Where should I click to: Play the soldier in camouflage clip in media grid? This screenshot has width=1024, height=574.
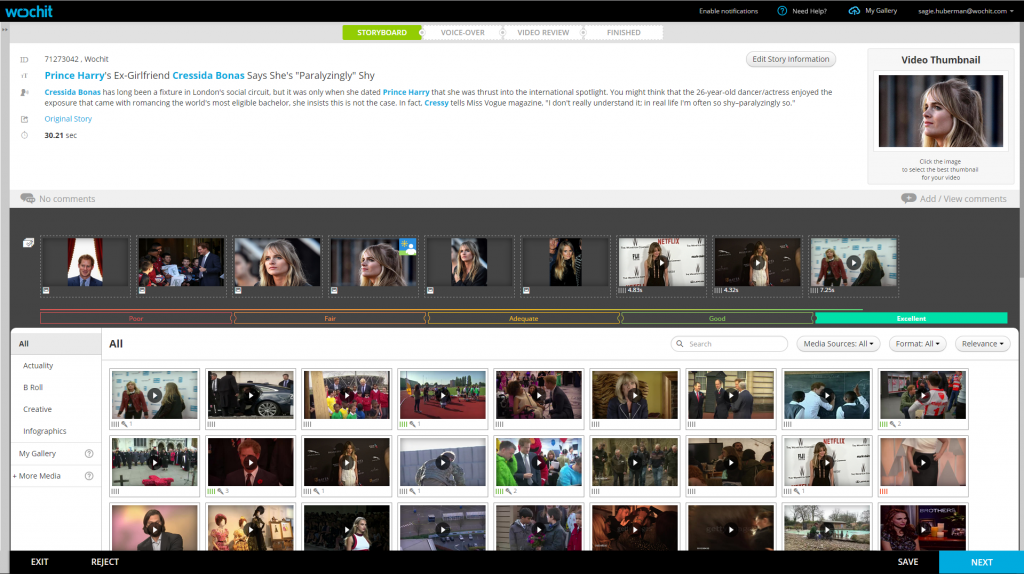443,462
